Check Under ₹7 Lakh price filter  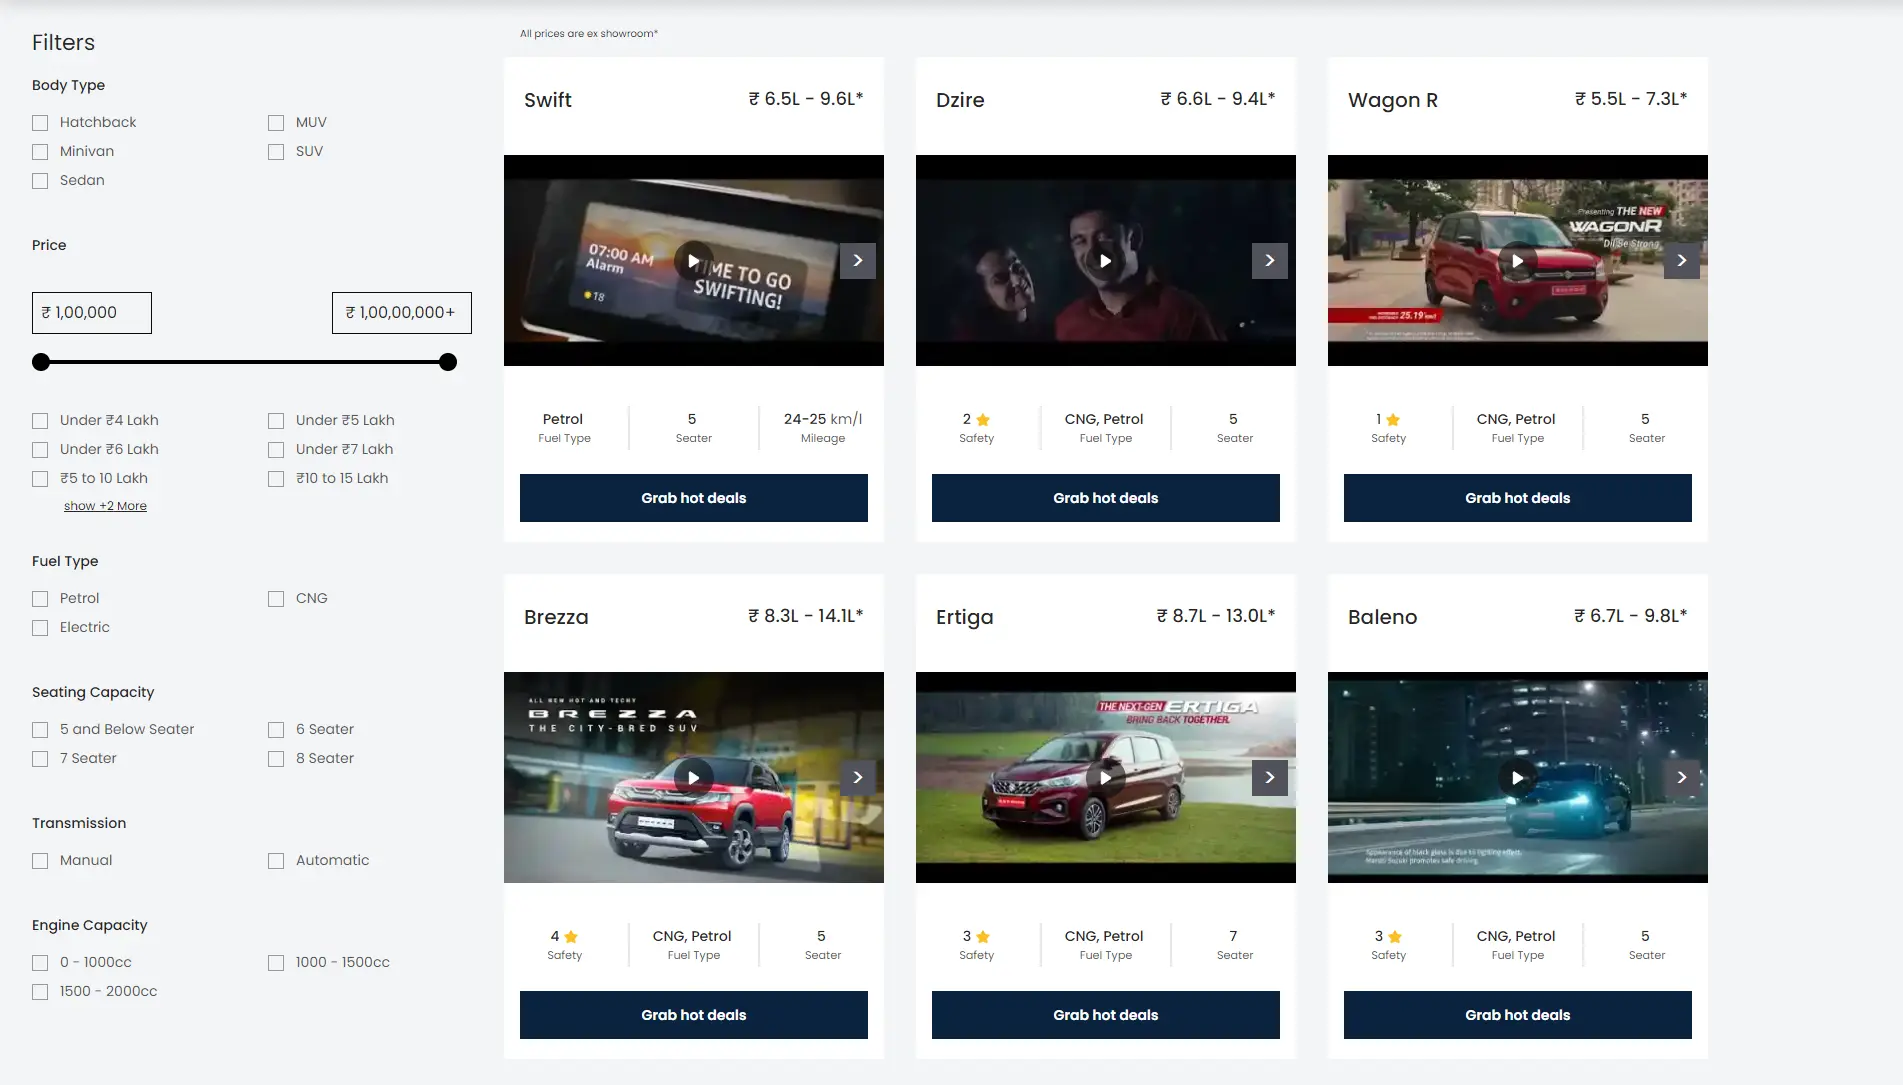point(276,450)
